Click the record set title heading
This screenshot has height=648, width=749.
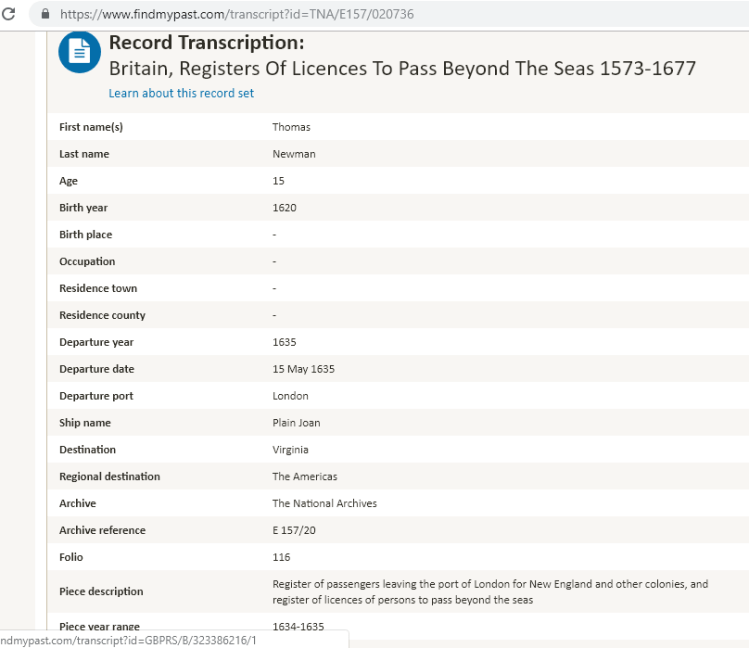402,68
